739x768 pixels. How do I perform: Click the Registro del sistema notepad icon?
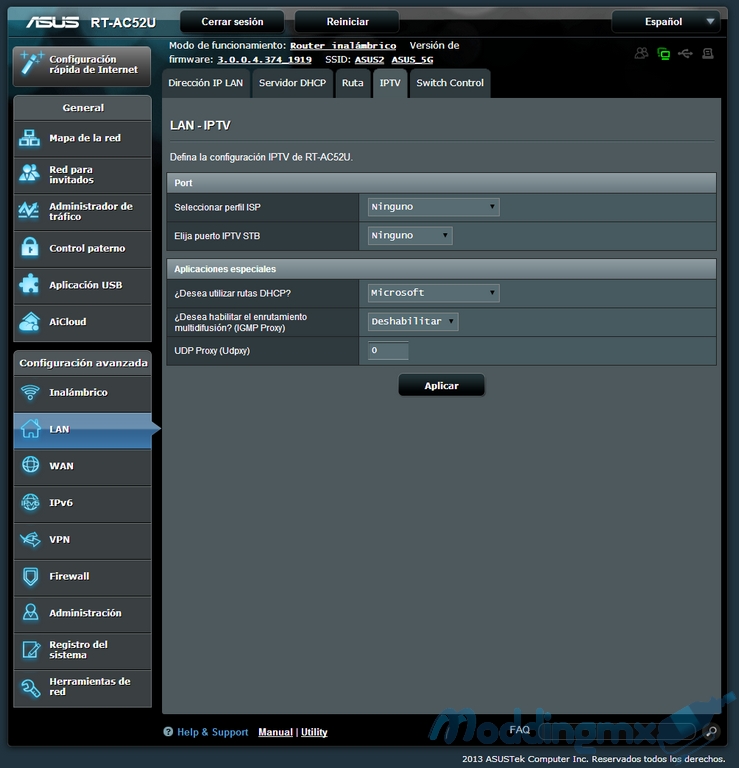31,649
